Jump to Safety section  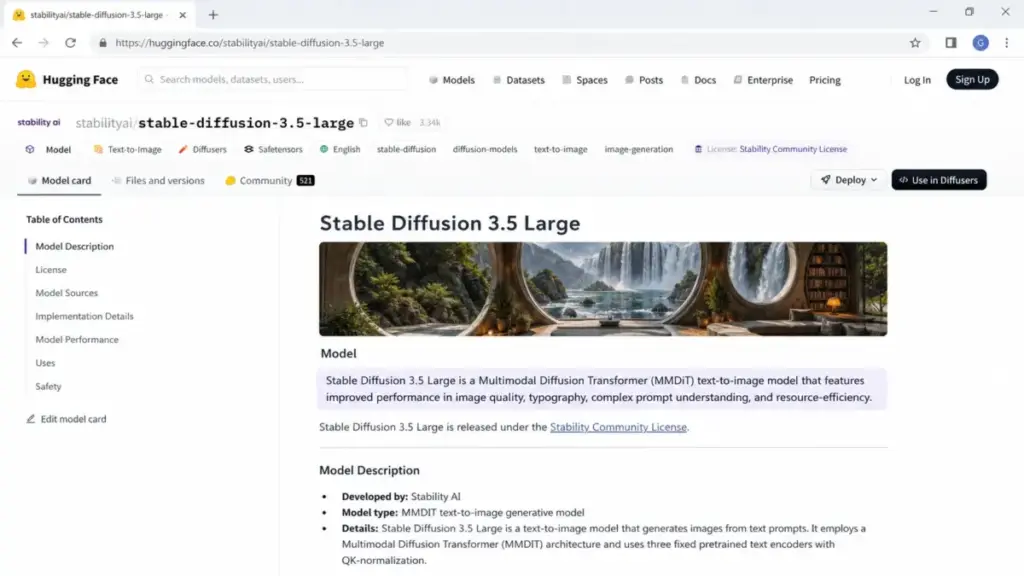point(48,387)
